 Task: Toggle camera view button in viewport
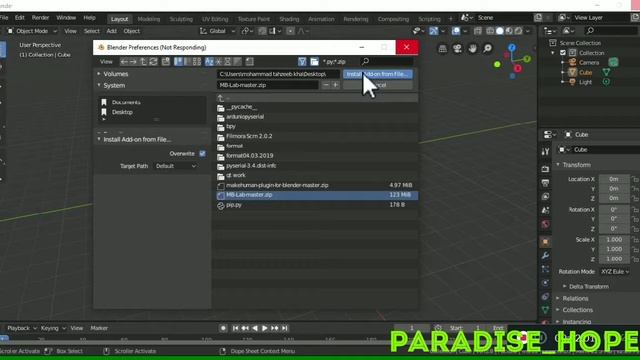click(457, 49)
